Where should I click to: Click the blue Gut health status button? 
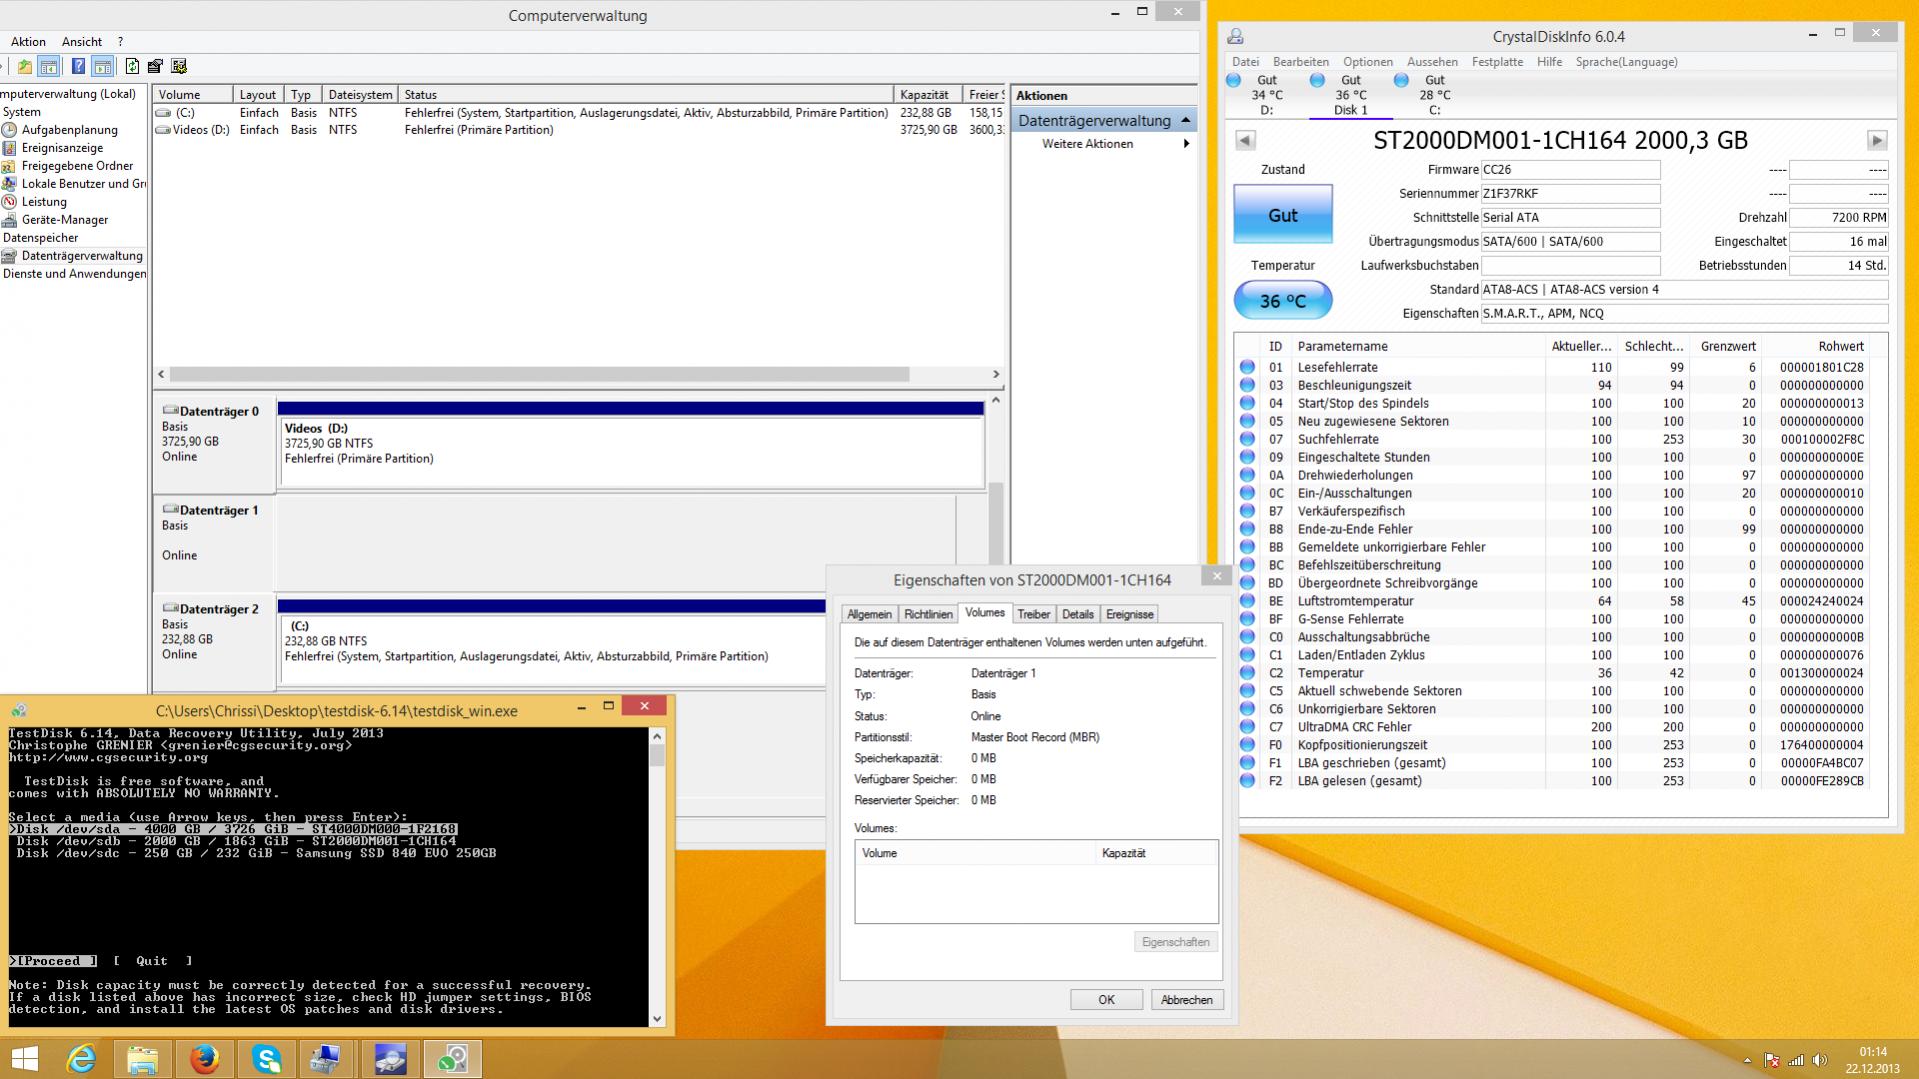[1283, 214]
